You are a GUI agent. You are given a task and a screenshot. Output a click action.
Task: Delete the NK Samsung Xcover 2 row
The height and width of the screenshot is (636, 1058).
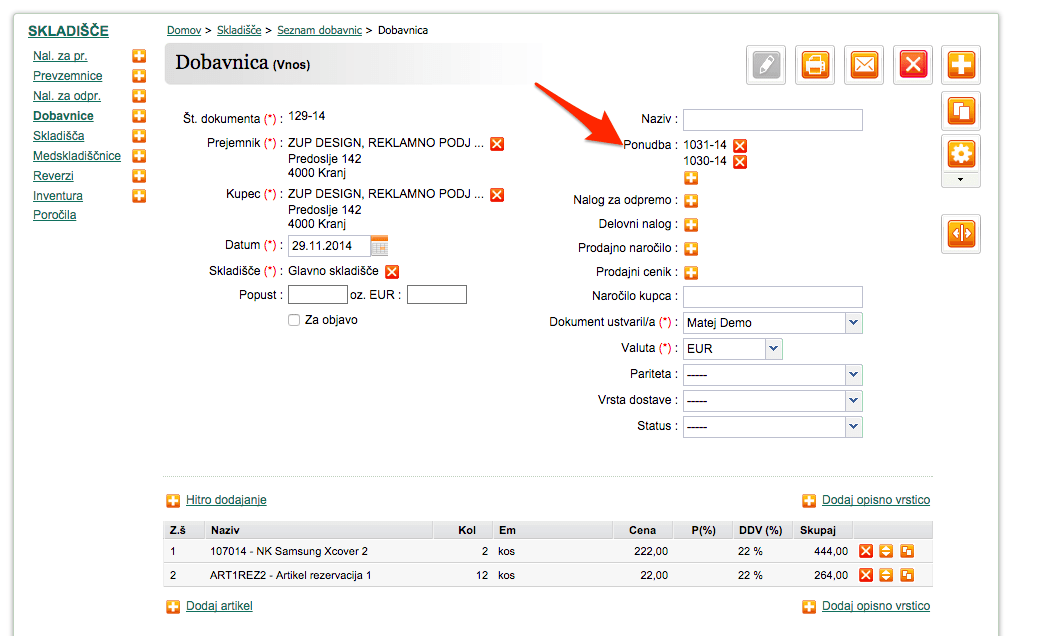866,551
